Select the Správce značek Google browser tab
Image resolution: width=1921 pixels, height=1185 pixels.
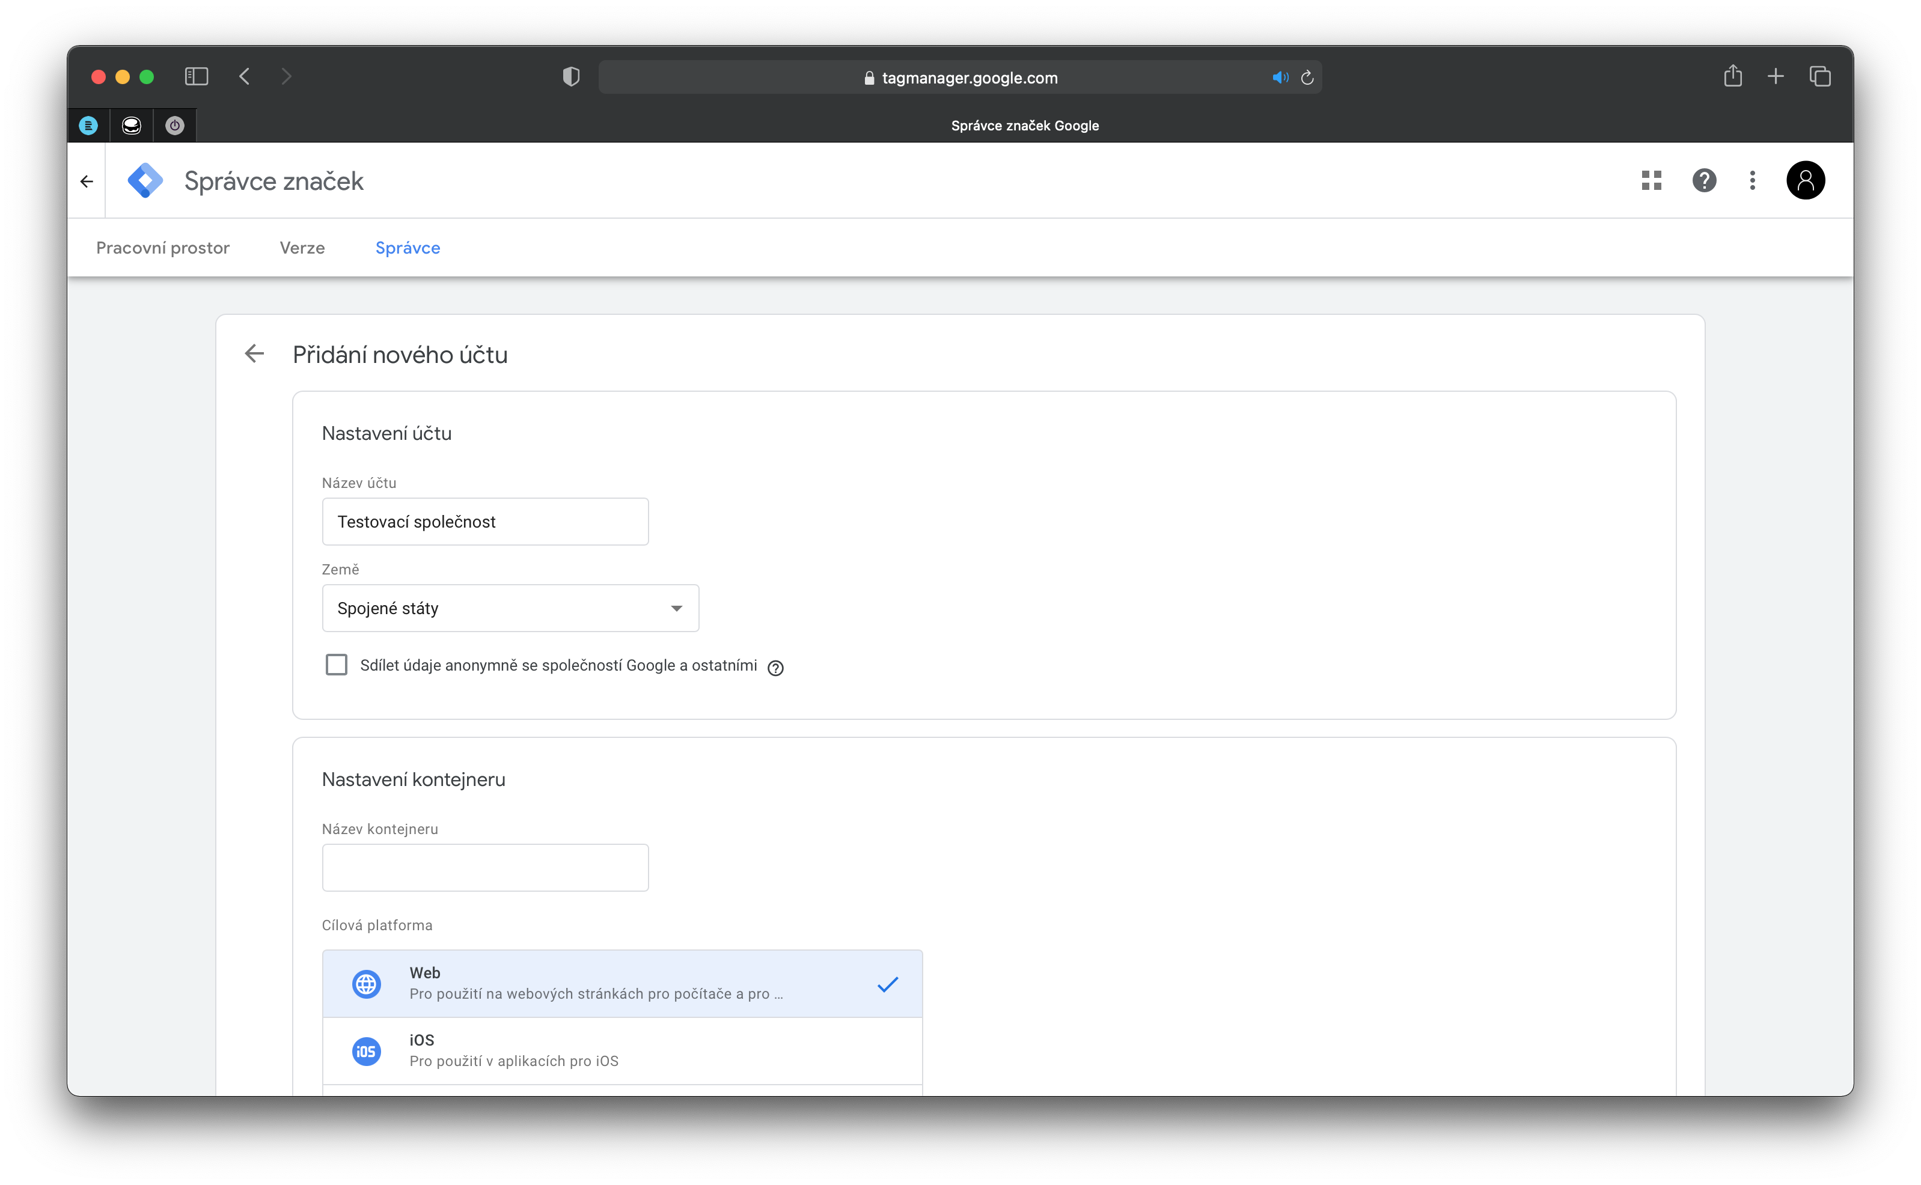tap(1025, 125)
